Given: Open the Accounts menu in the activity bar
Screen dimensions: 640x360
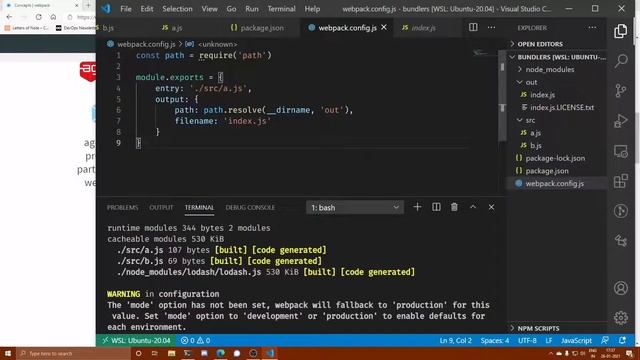Looking at the screenshot, I should pos(620,288).
